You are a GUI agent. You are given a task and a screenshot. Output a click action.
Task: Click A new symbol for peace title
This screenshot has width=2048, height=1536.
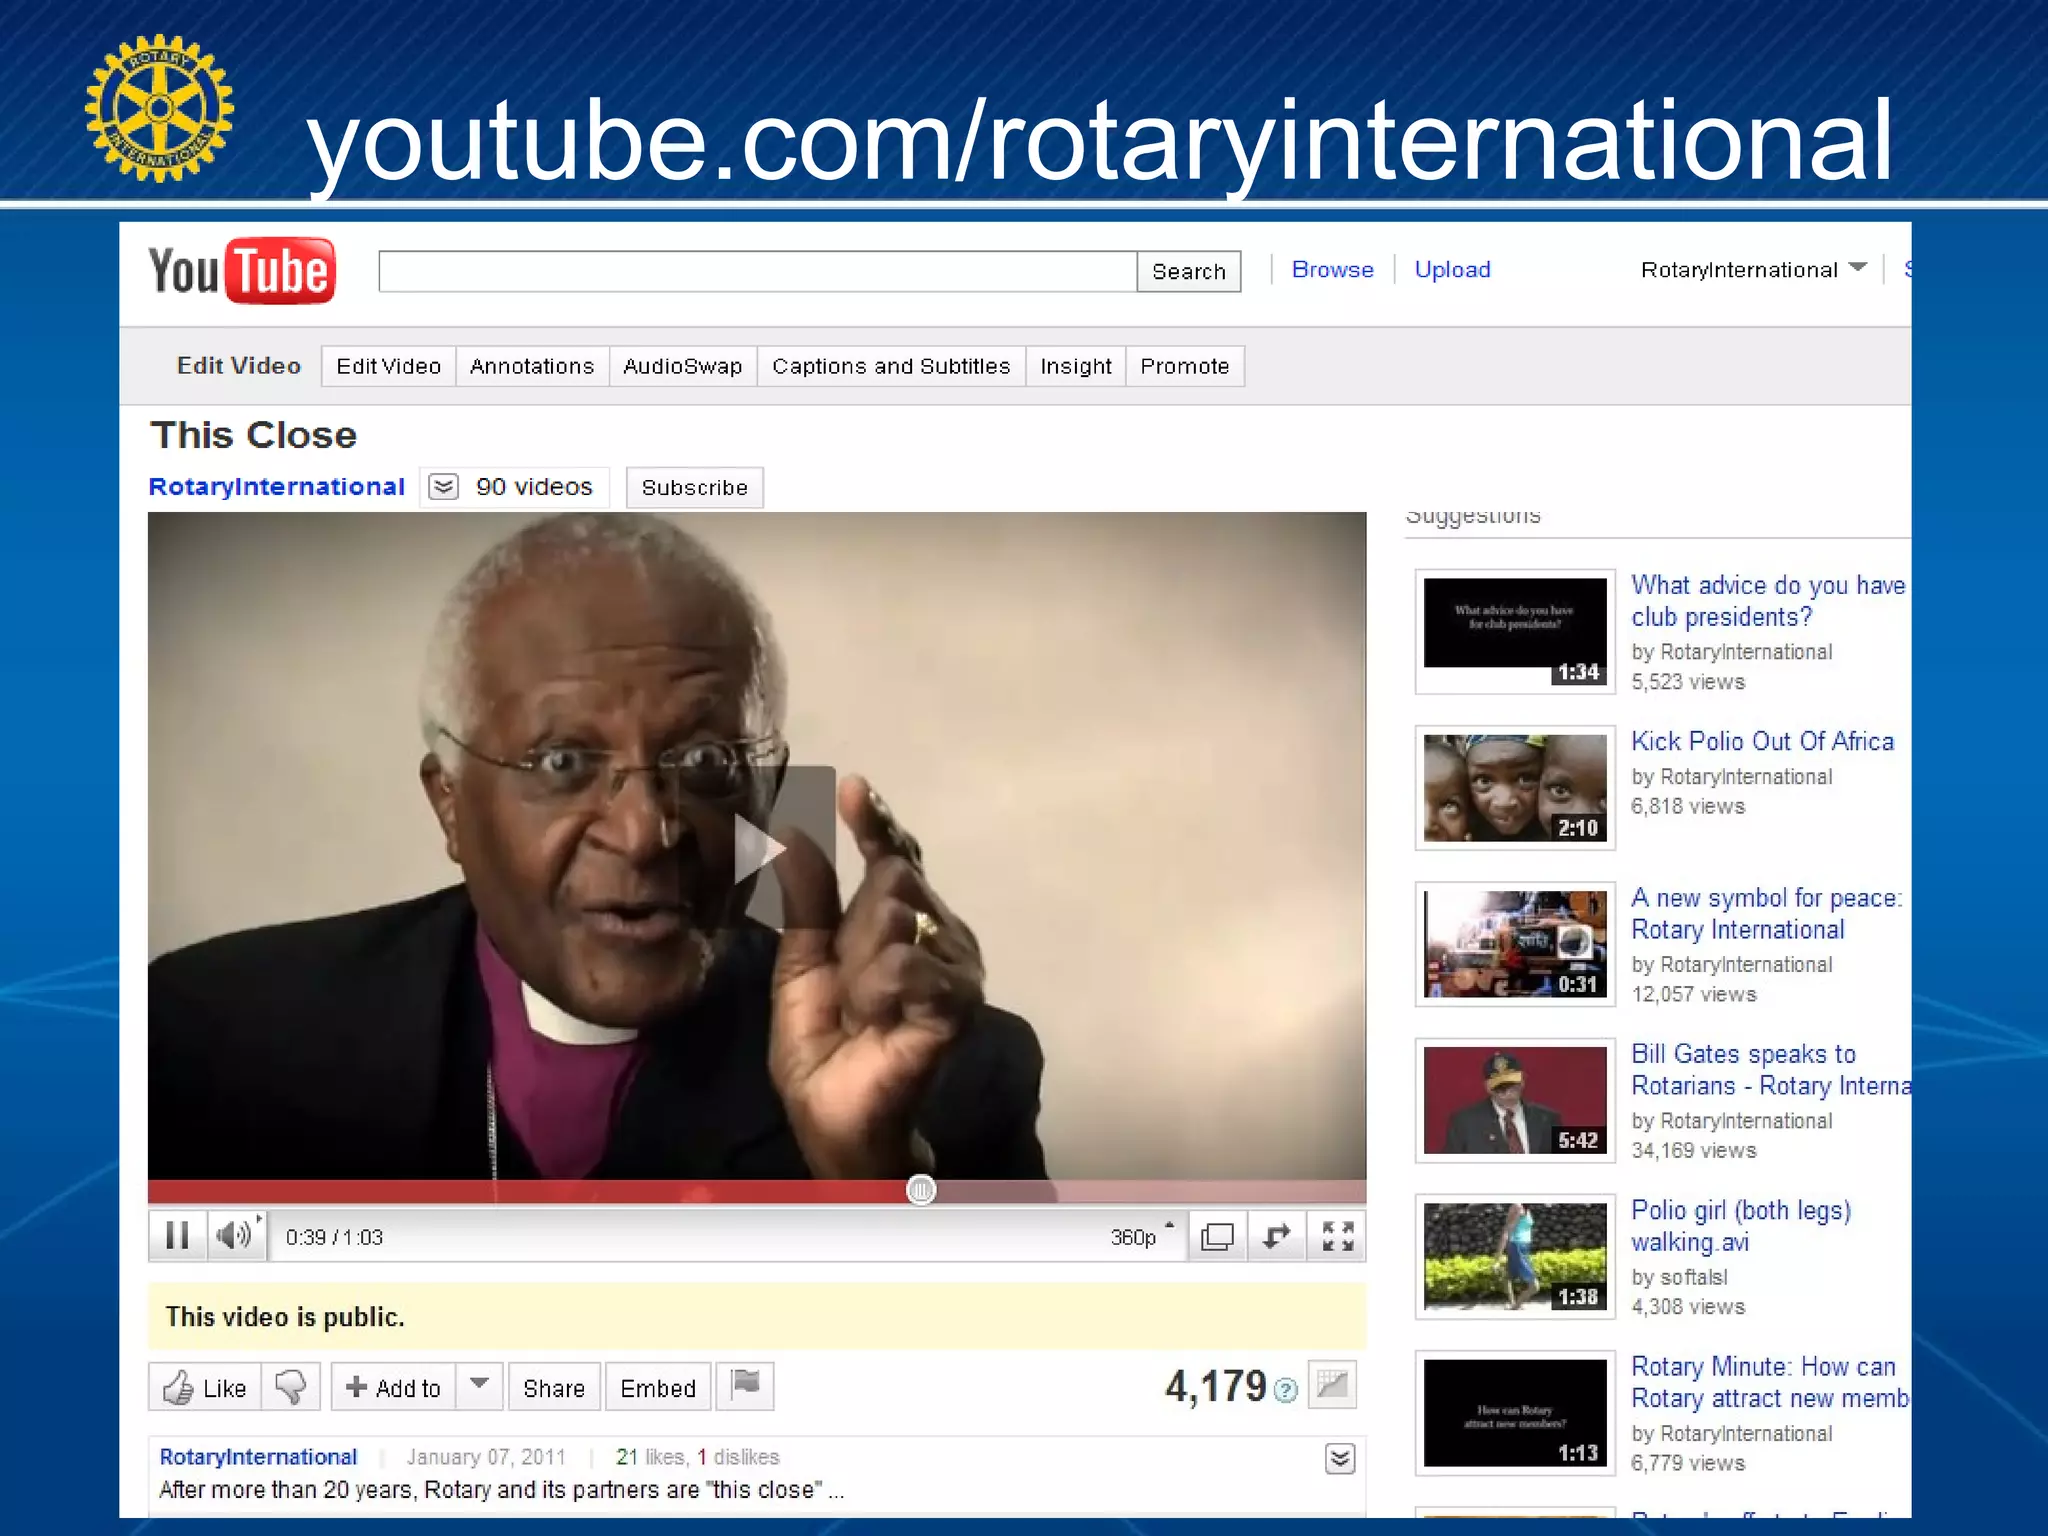tap(1767, 913)
